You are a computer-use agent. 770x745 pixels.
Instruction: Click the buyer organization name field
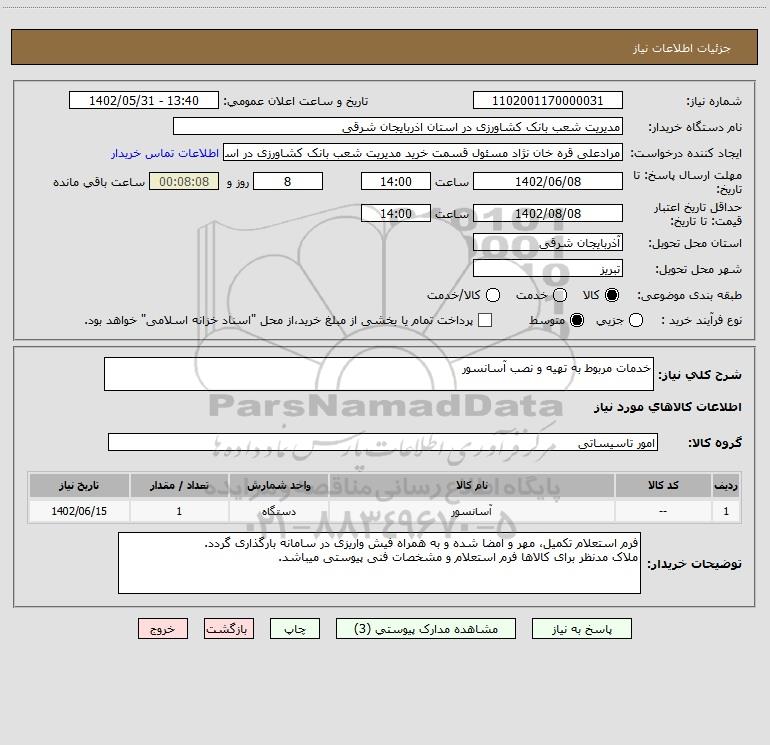(x=398, y=127)
